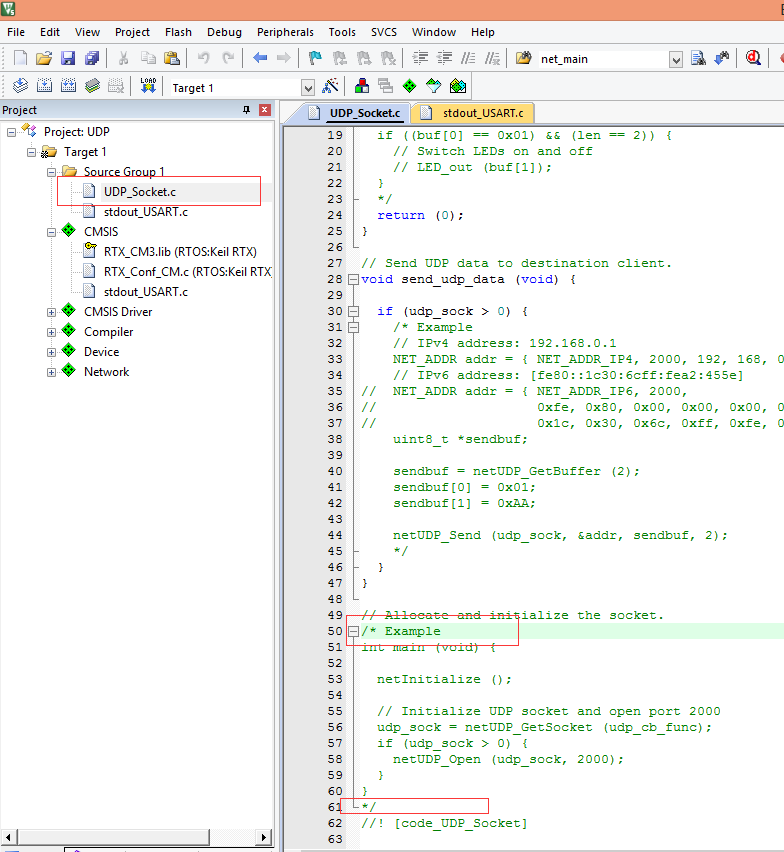
Task: Expand the CMSIS Driver node
Action: point(52,312)
